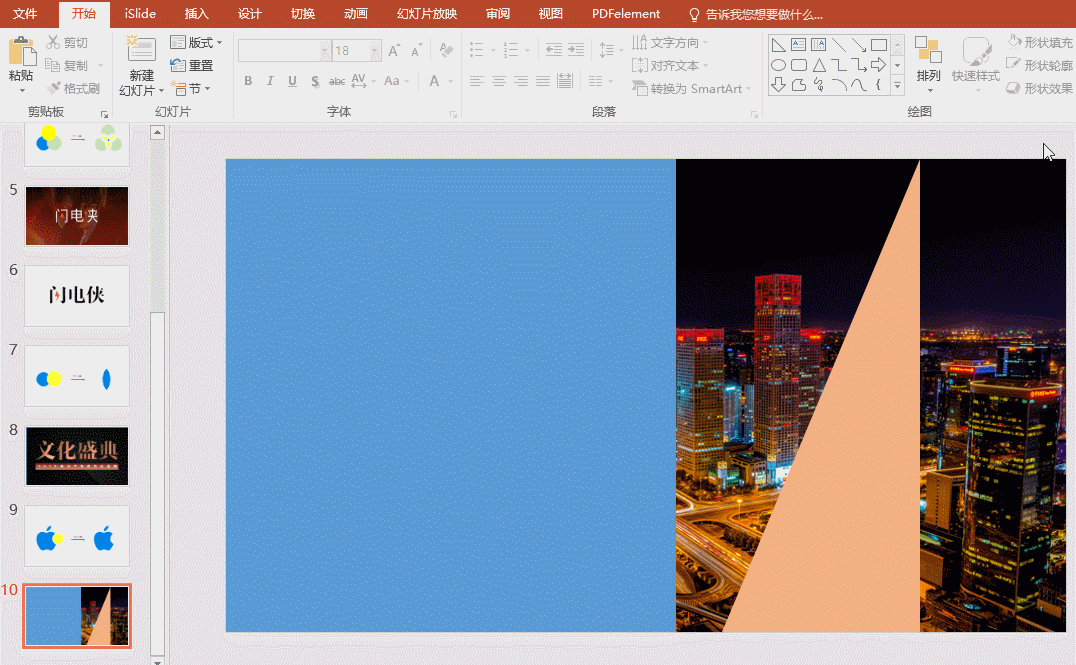This screenshot has width=1076, height=665.
Task: Click the decrease font size icon
Action: click(416, 50)
